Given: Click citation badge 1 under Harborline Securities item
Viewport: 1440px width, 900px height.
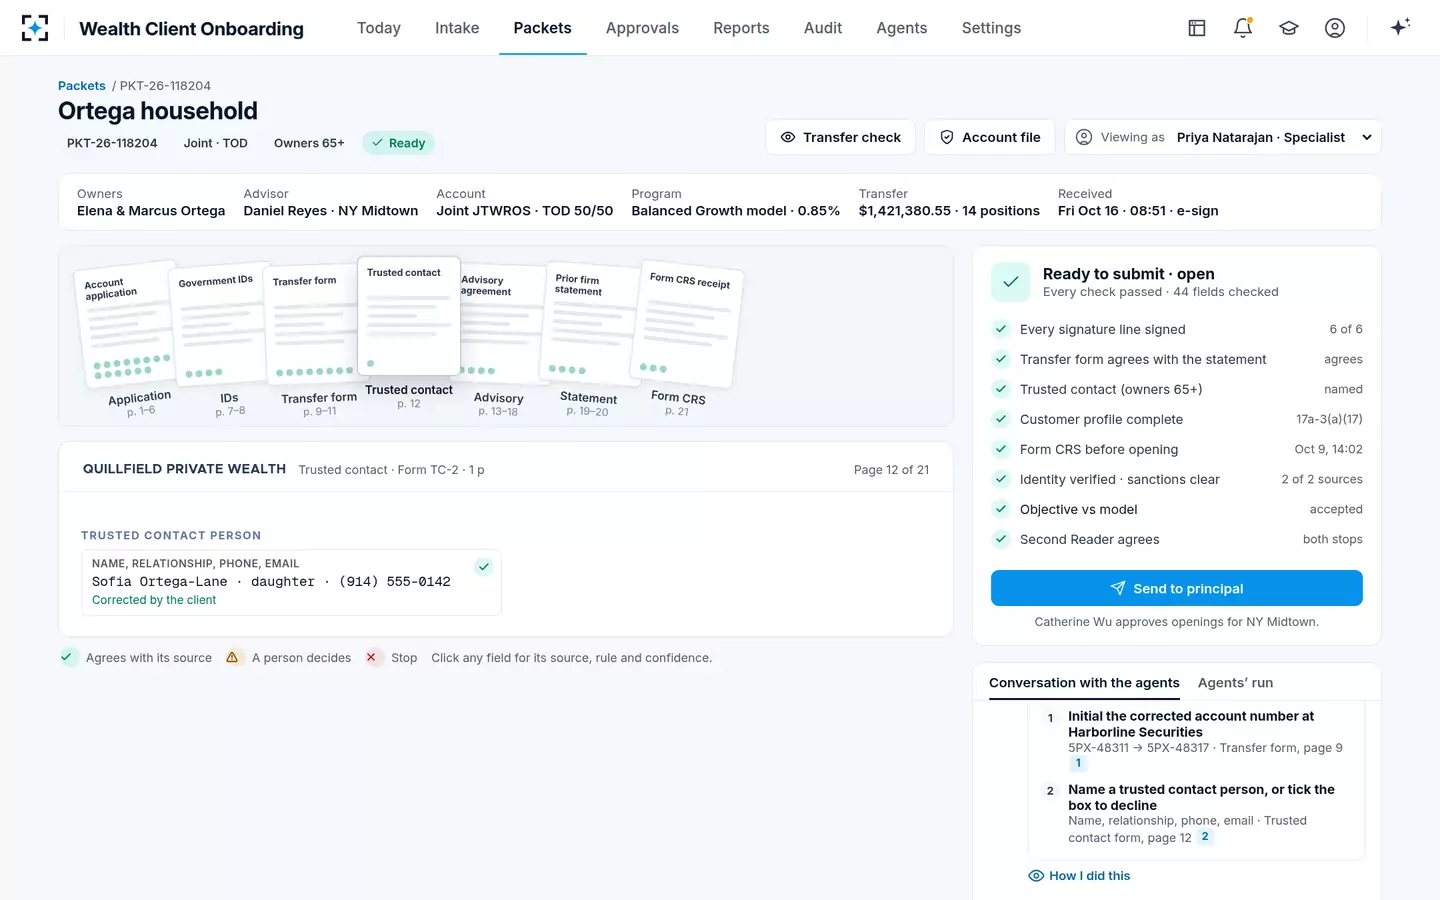Looking at the screenshot, I should tap(1078, 763).
